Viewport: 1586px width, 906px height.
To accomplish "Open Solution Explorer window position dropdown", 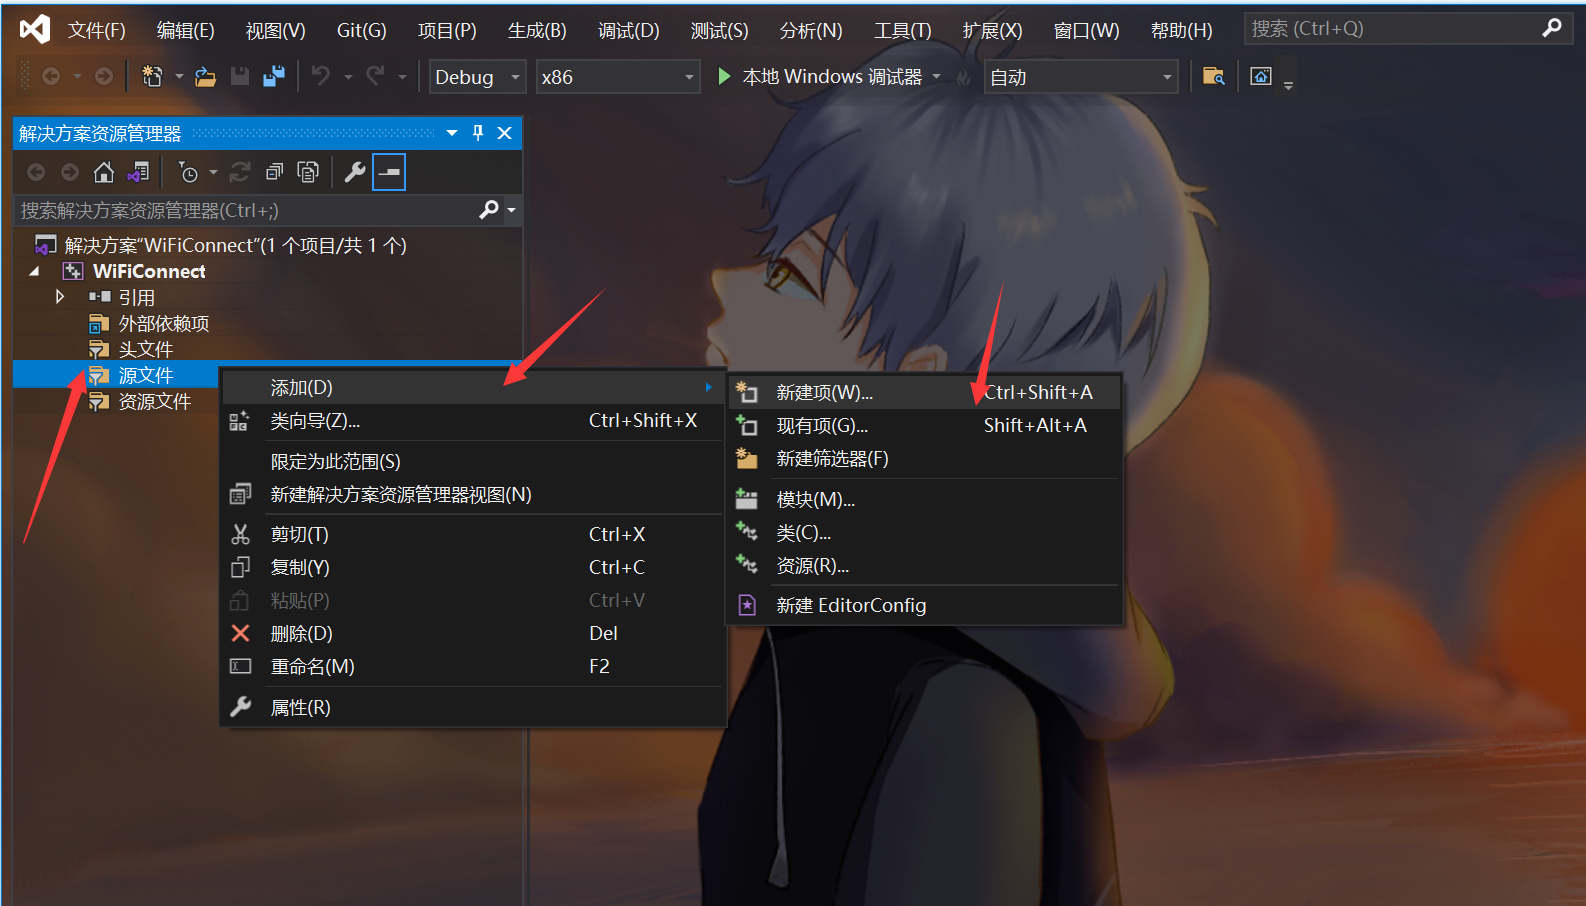I will point(452,133).
